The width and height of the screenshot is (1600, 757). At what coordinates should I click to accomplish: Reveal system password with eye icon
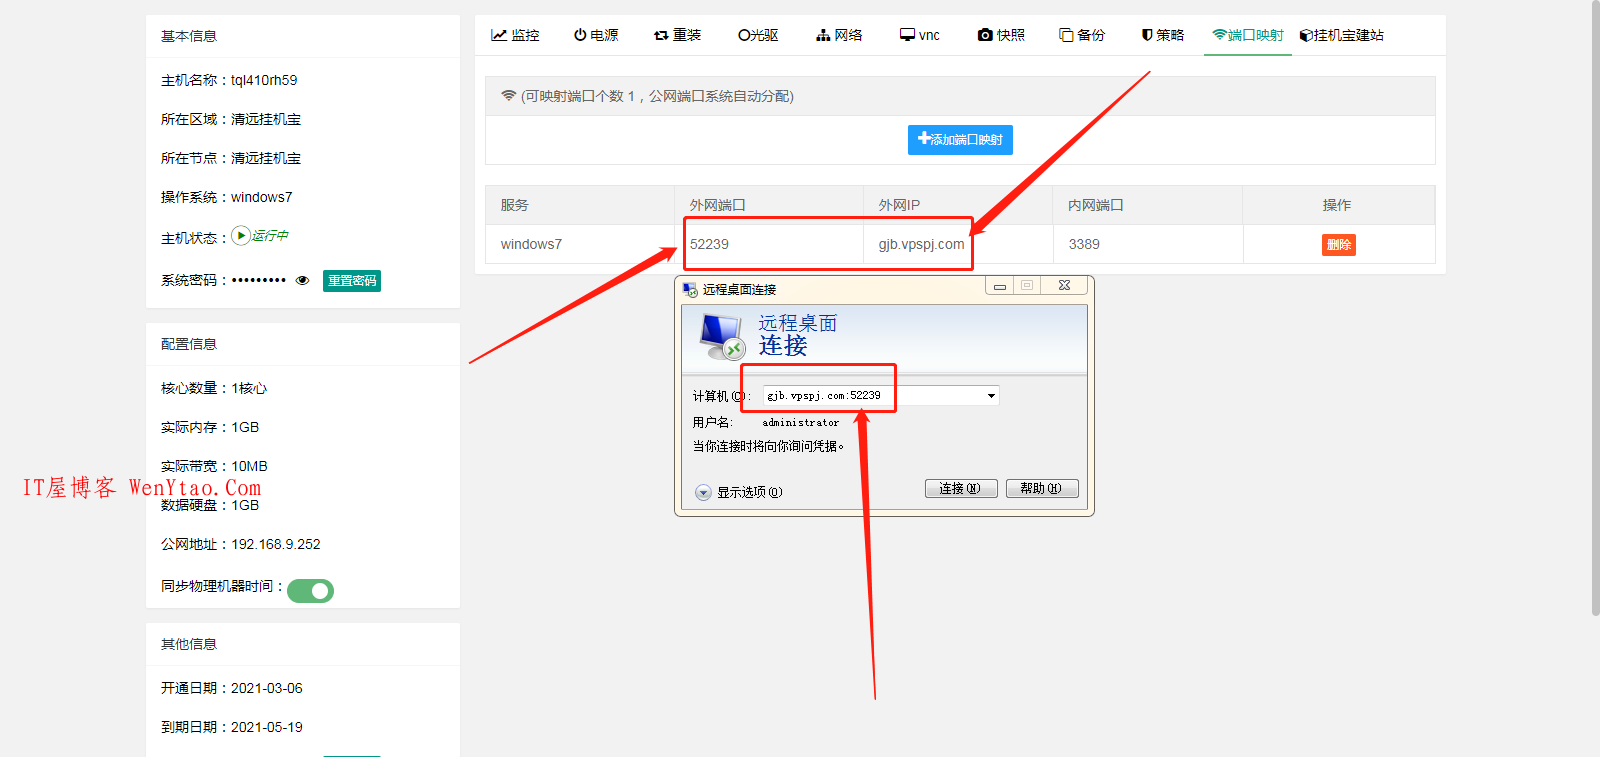coord(303,281)
